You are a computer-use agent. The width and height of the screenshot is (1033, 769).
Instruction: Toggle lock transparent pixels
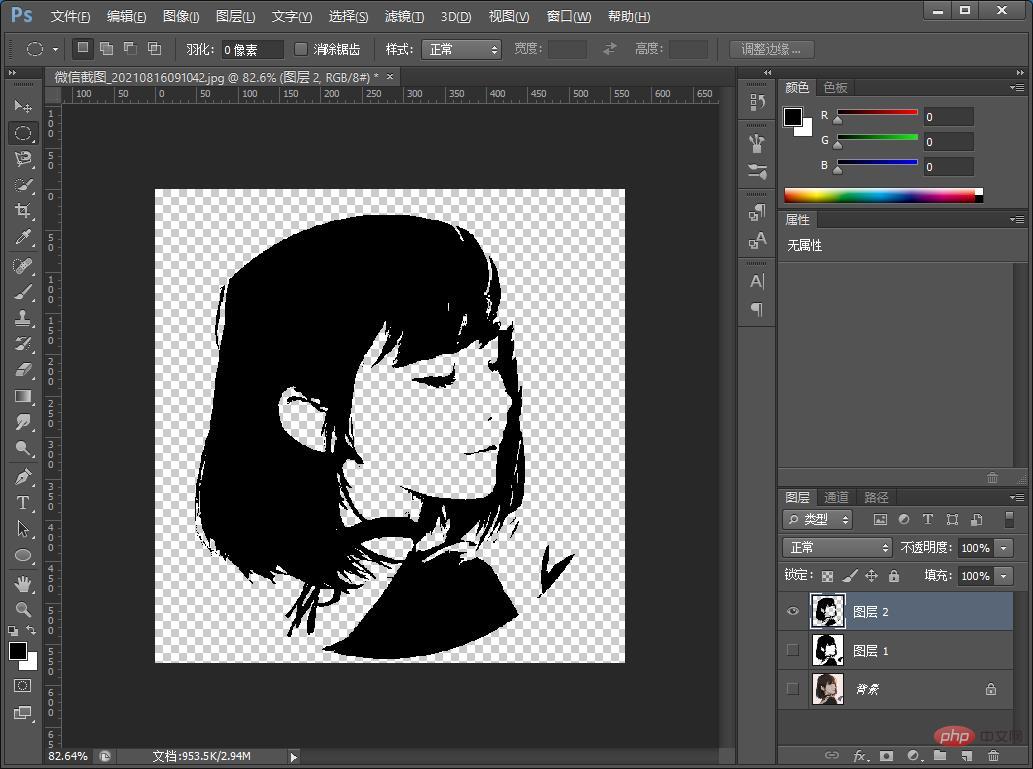point(827,576)
